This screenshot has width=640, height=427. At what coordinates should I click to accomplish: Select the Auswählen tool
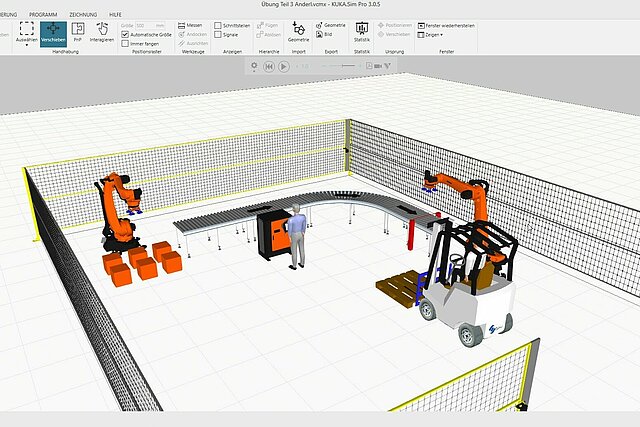[x=26, y=32]
